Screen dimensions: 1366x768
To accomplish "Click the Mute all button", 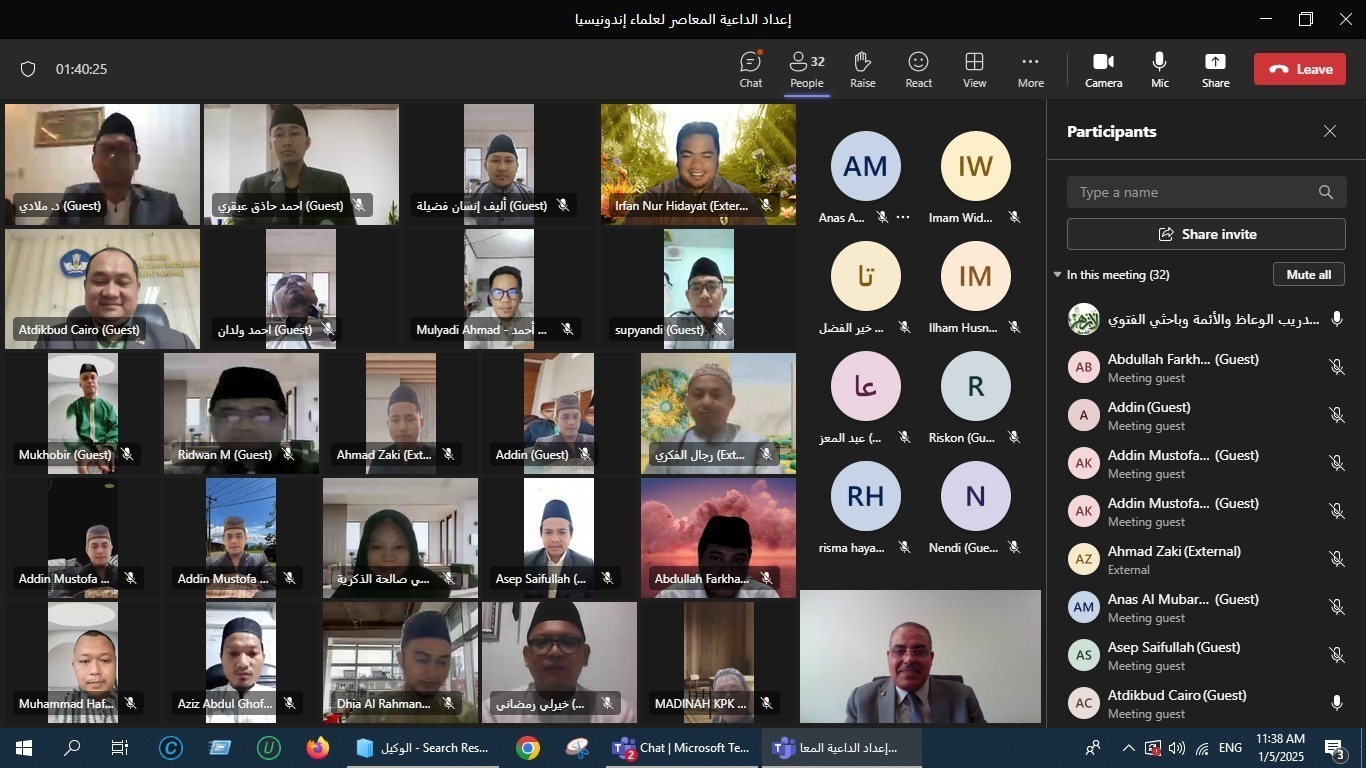I will tap(1308, 274).
